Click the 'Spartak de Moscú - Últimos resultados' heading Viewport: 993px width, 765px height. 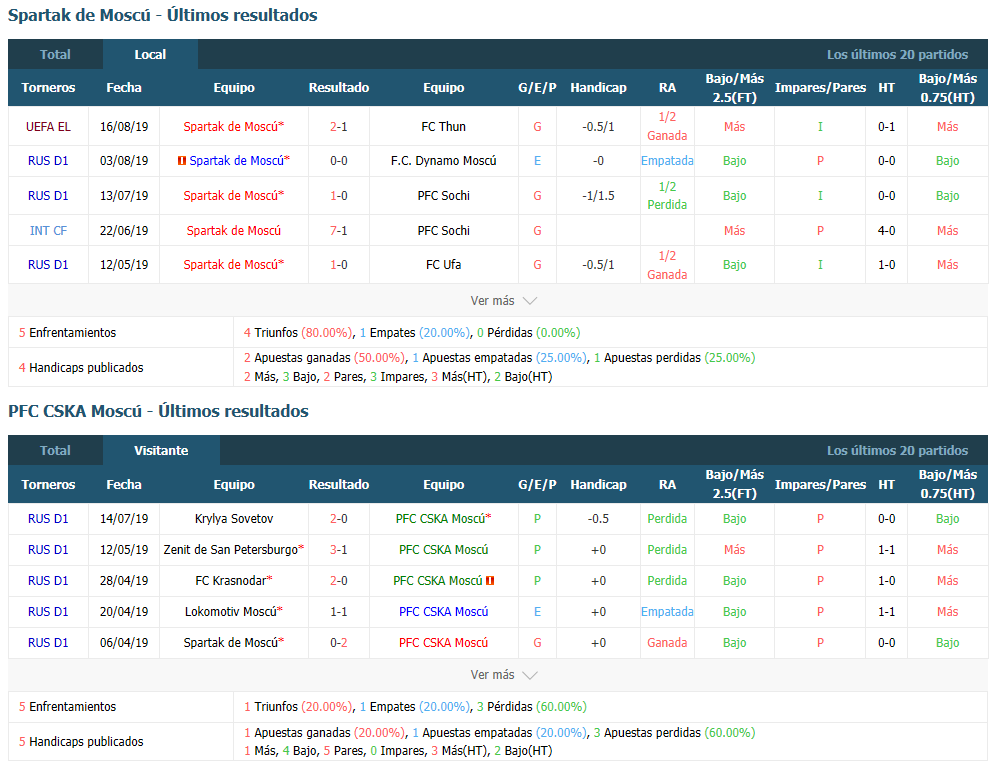[x=163, y=15]
